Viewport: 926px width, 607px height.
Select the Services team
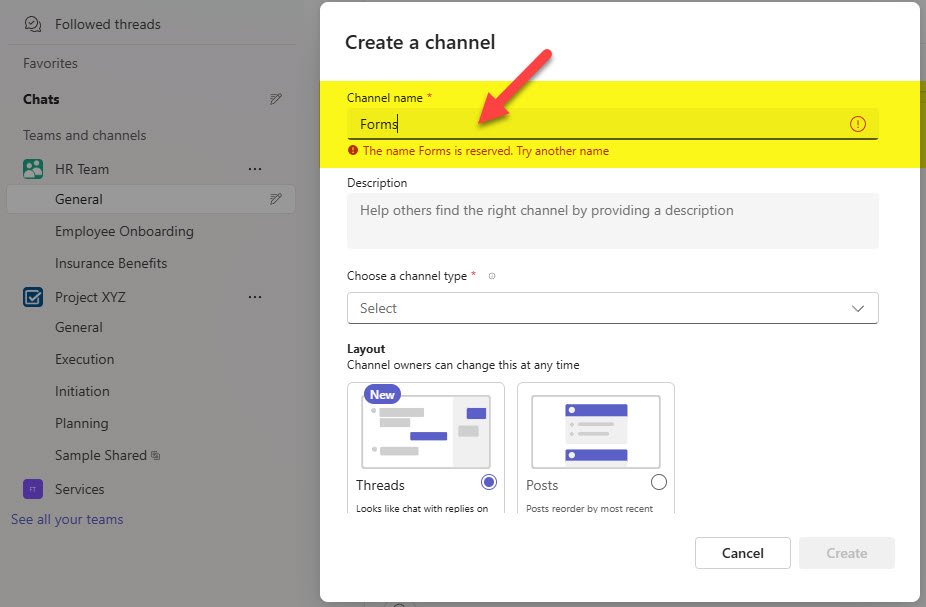(x=79, y=489)
